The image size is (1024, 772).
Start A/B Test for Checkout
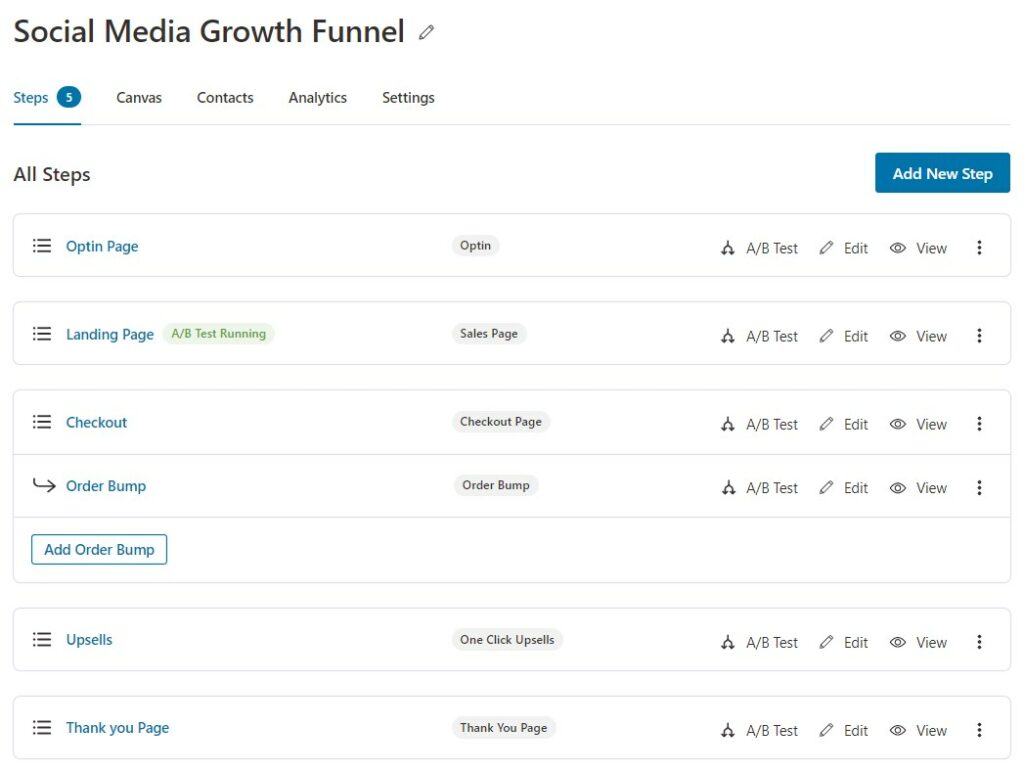pyautogui.click(x=760, y=425)
